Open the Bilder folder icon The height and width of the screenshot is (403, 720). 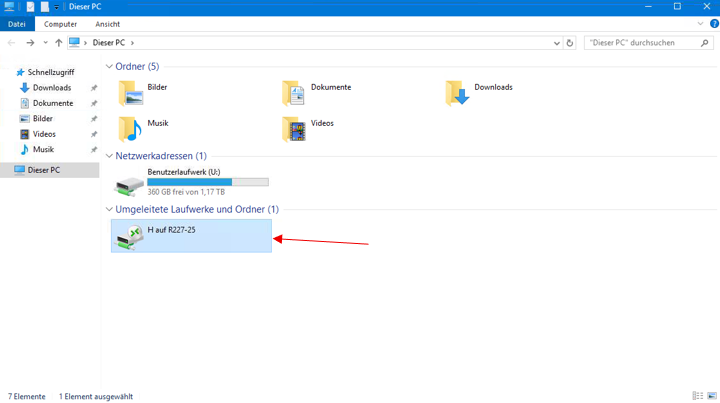tap(131, 93)
